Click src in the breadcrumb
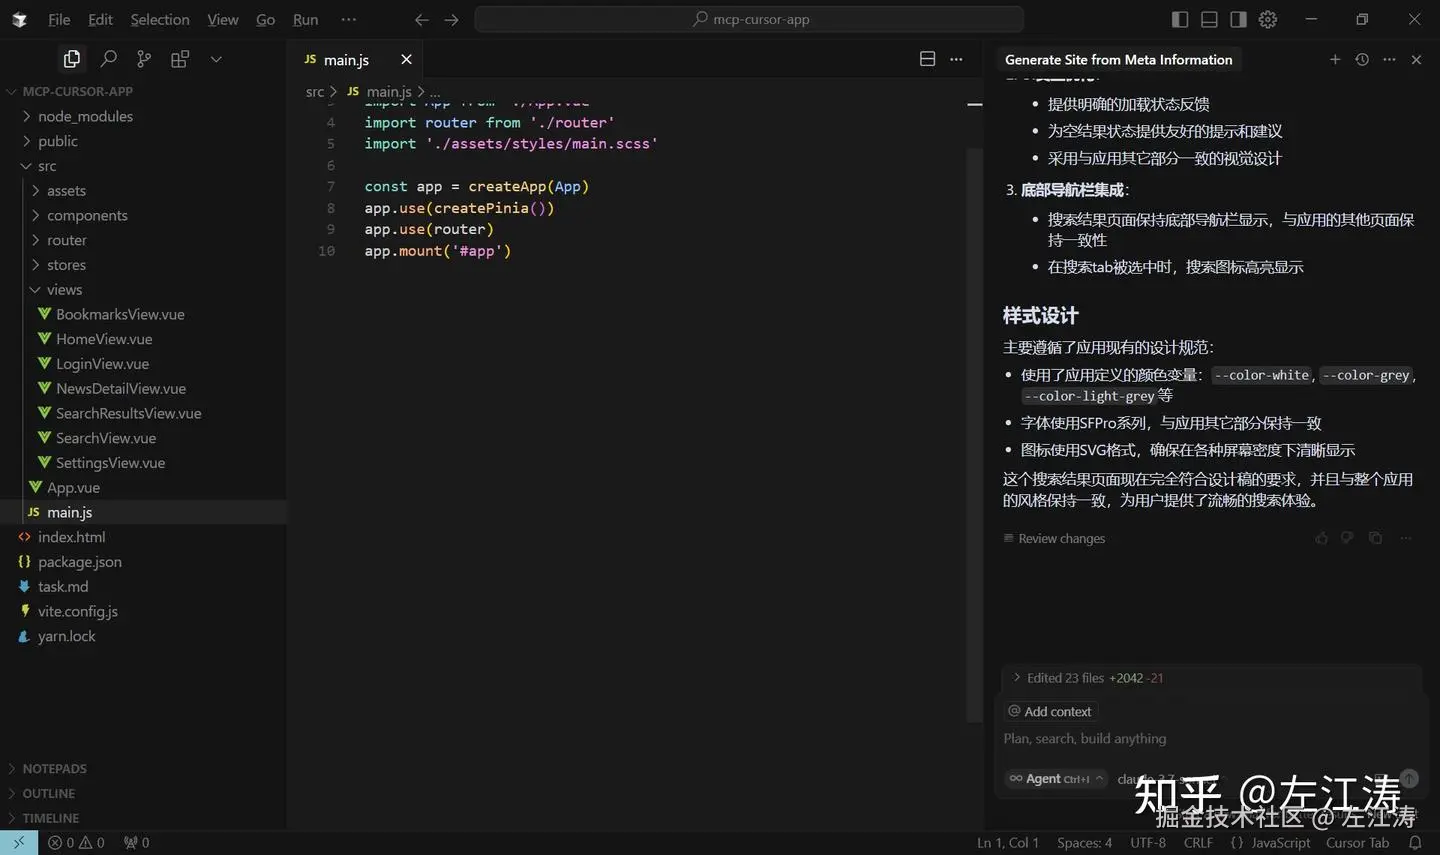The image size is (1440, 855). (315, 91)
